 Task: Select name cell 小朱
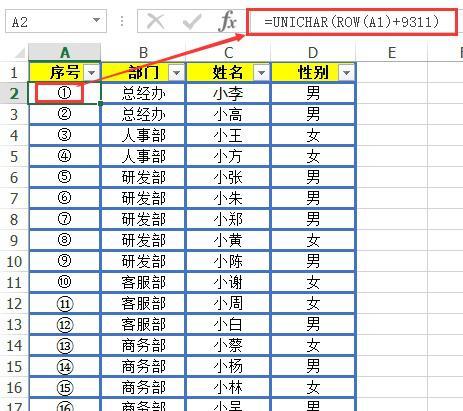228,198
